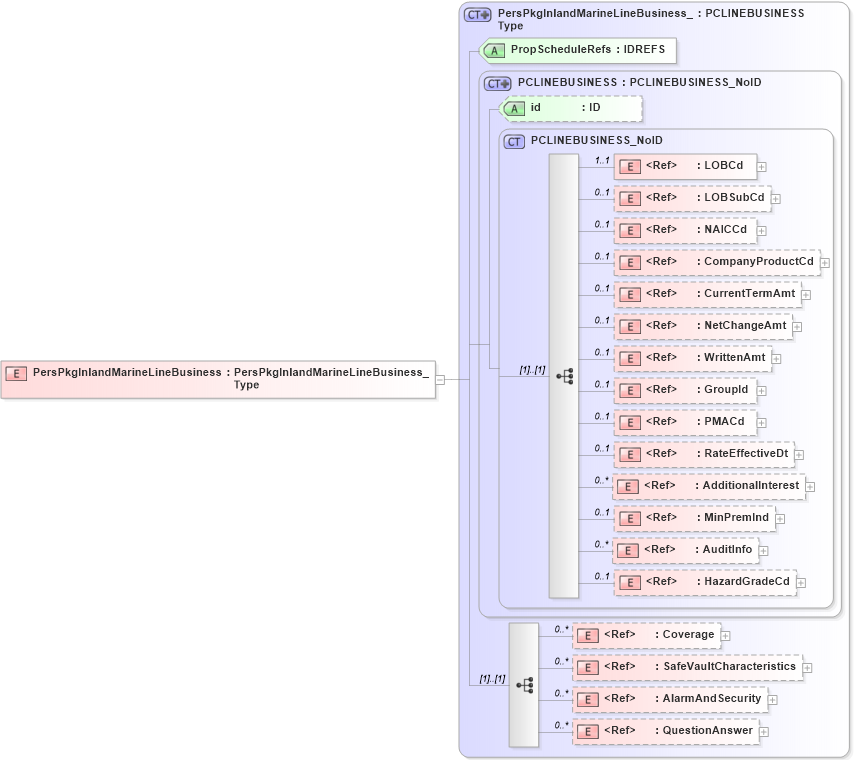The width and height of the screenshot is (854, 760).
Task: Select the E icon of the LOBCd reference
Action: pyautogui.click(x=630, y=166)
